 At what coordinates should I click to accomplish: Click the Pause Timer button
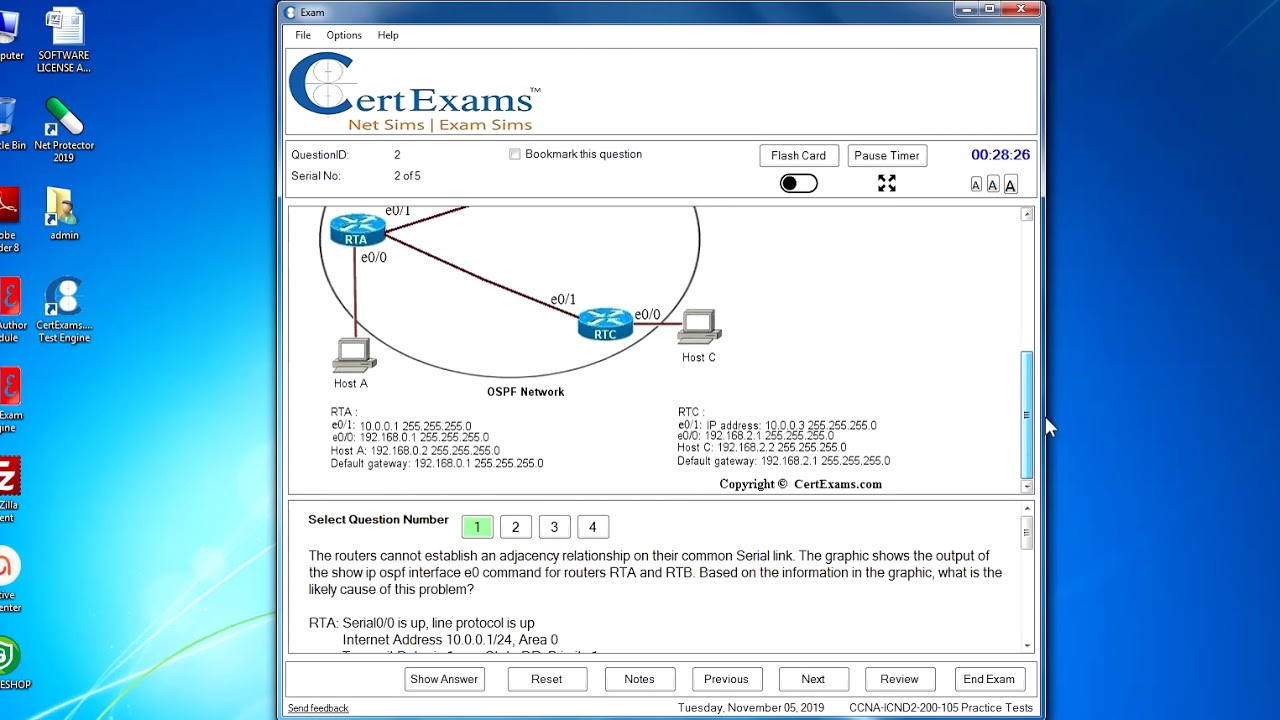(x=887, y=155)
